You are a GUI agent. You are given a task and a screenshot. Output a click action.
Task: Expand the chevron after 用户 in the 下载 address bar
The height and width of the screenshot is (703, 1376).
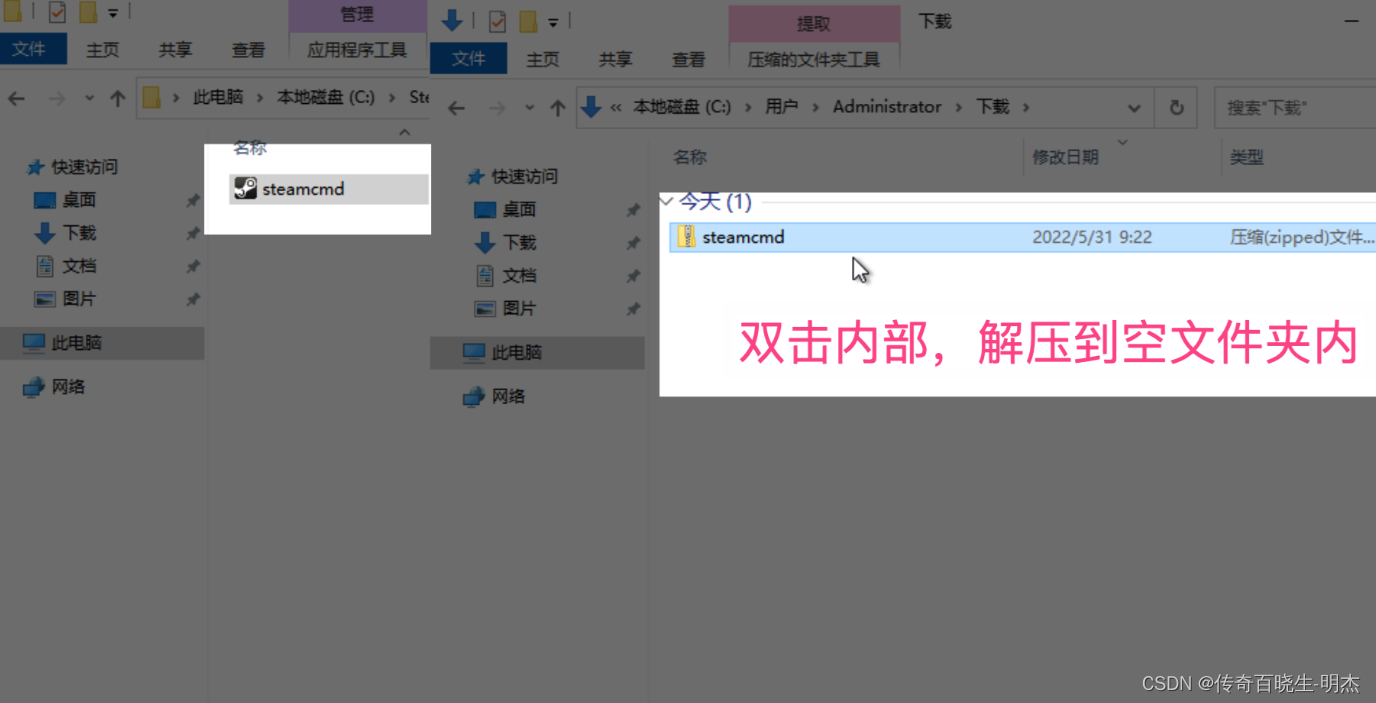point(814,107)
